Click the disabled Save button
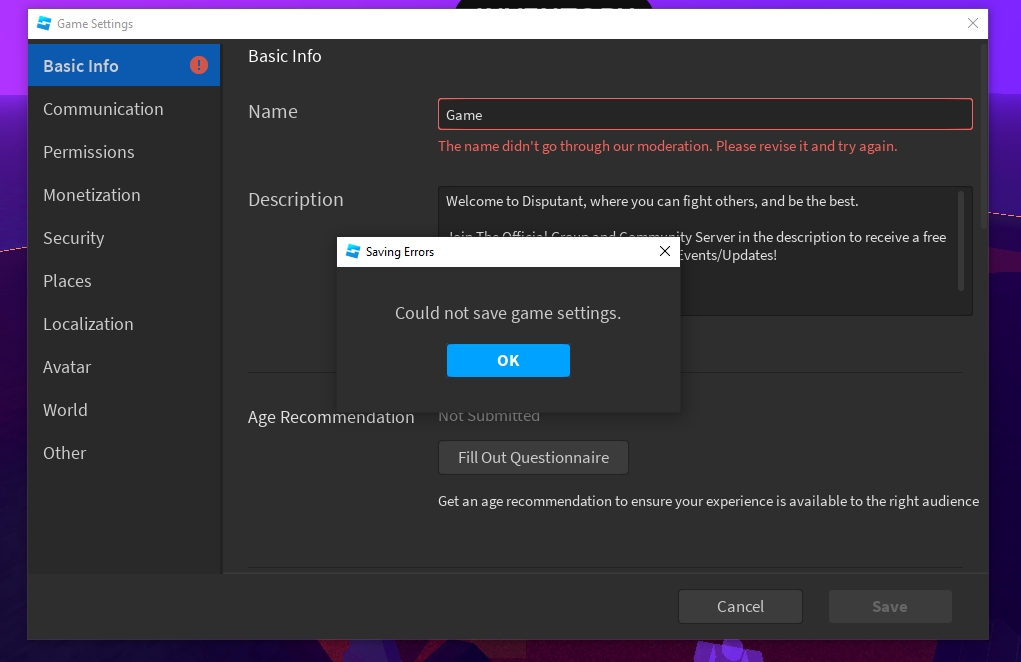This screenshot has height=662, width=1021. (889, 606)
